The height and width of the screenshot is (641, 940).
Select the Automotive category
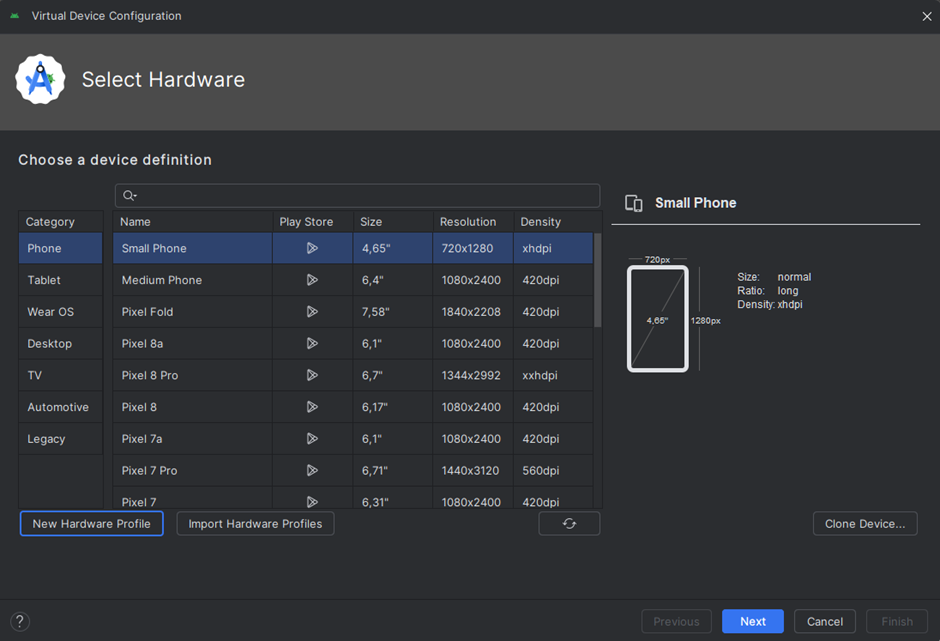(x=61, y=407)
